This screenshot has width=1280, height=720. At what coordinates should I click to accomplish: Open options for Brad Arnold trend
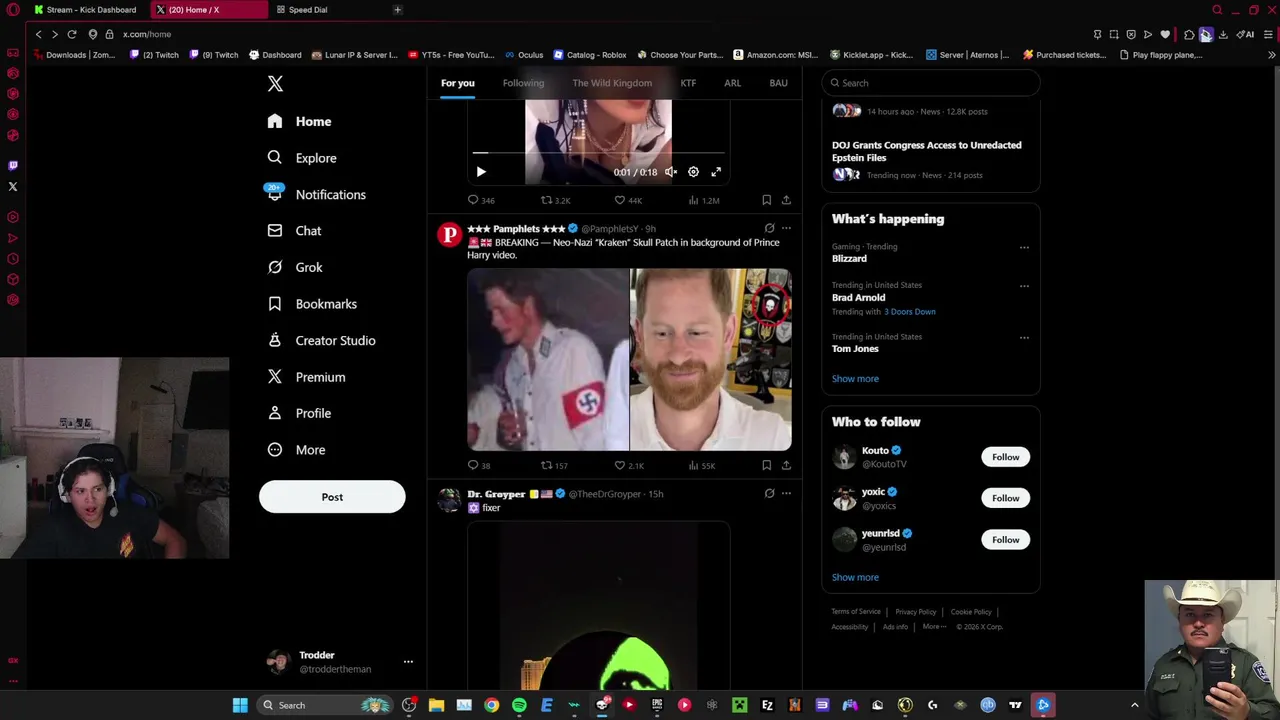[1024, 286]
